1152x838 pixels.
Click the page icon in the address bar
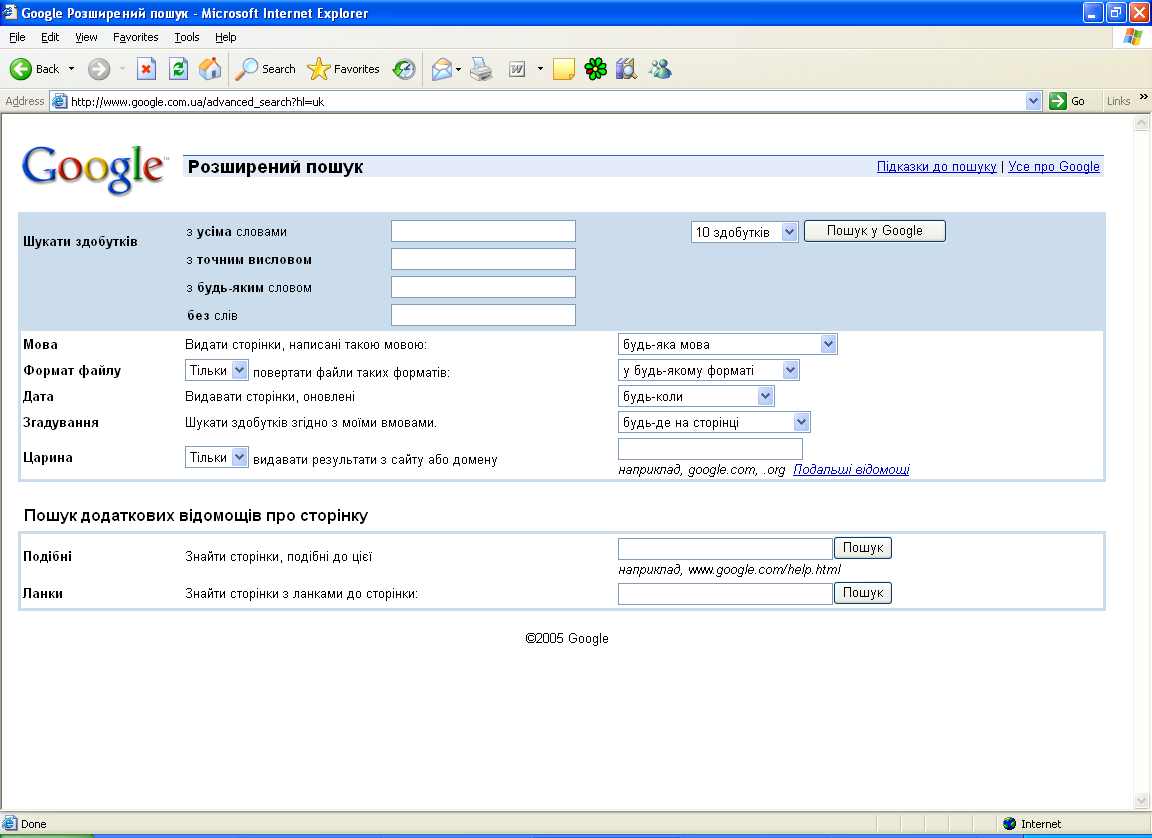point(60,101)
